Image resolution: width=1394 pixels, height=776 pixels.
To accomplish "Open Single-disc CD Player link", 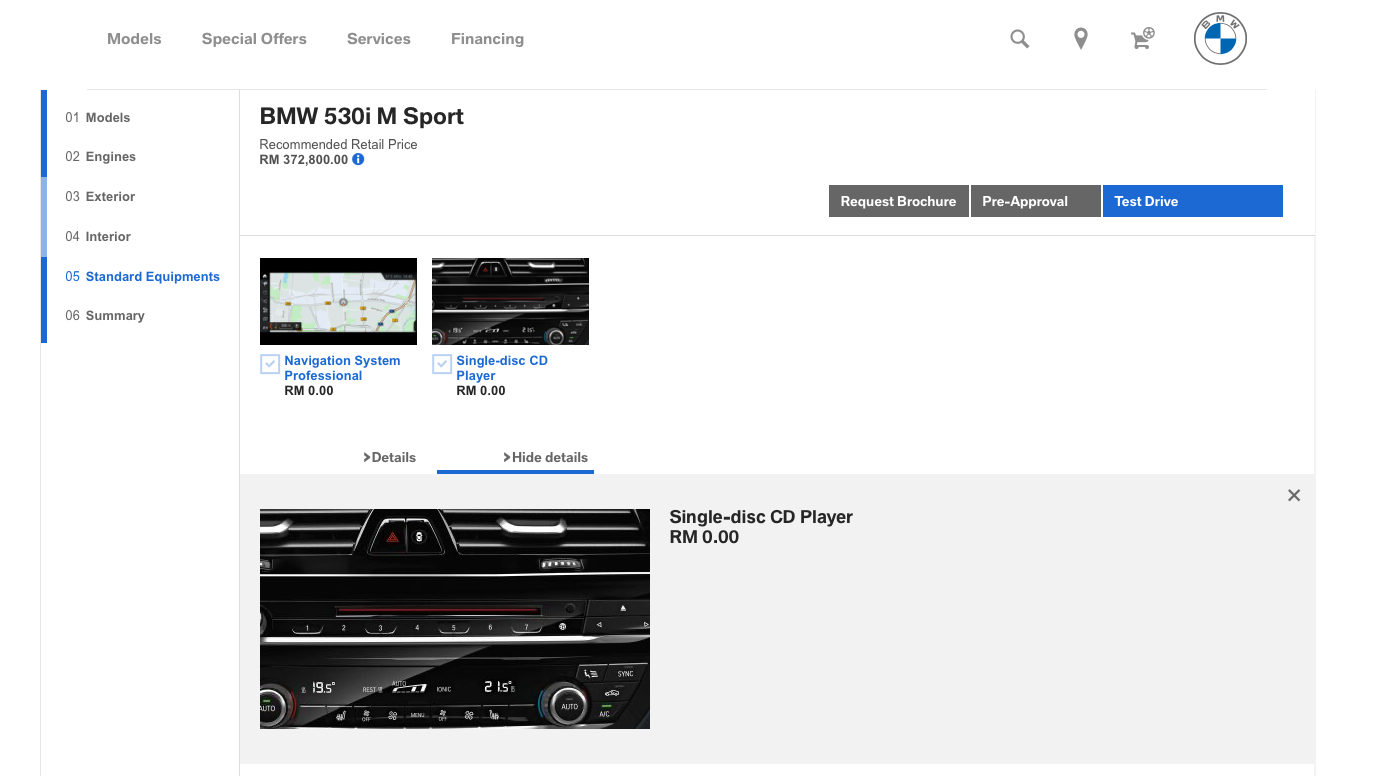I will click(502, 368).
